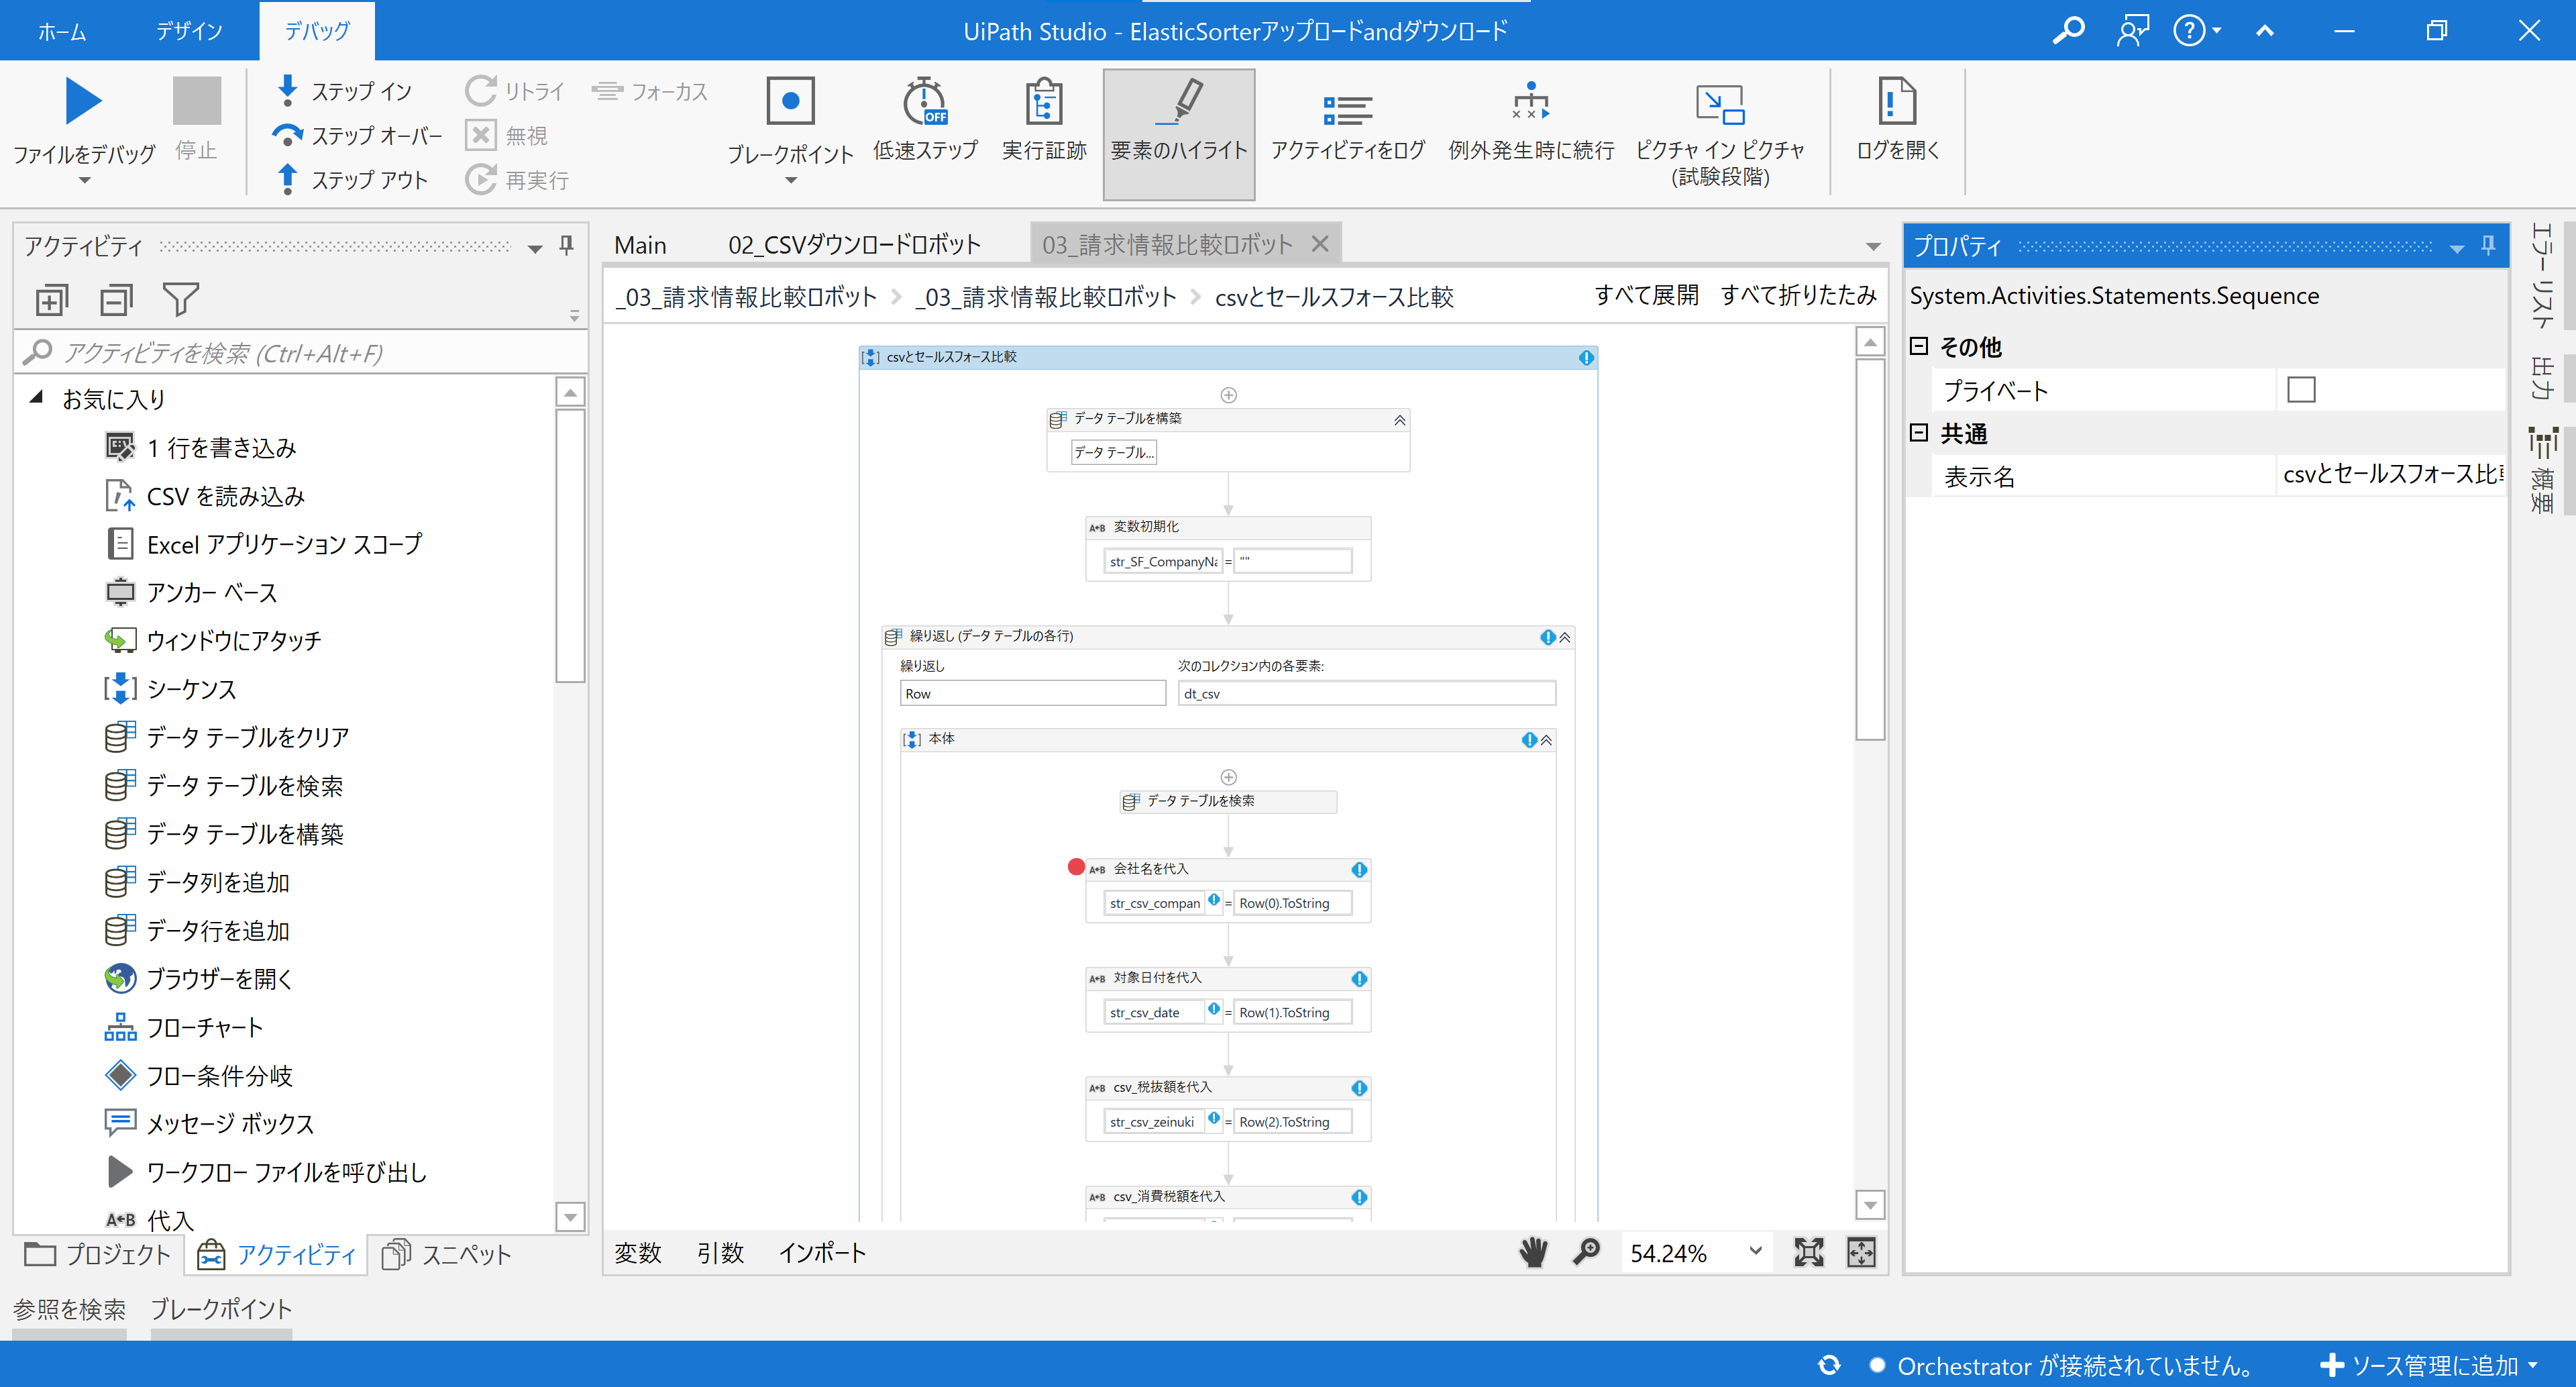Click the Execution Trail (実行証跡) icon
This screenshot has width=2576, height=1387.
tap(1043, 101)
